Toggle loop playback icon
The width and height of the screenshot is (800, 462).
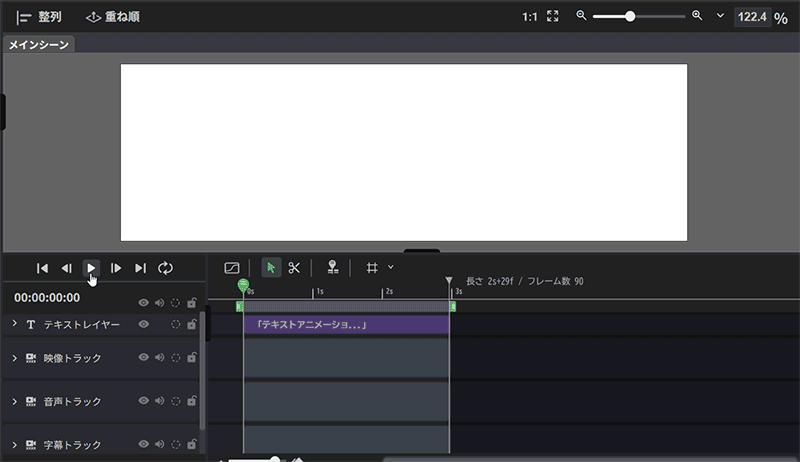(166, 268)
